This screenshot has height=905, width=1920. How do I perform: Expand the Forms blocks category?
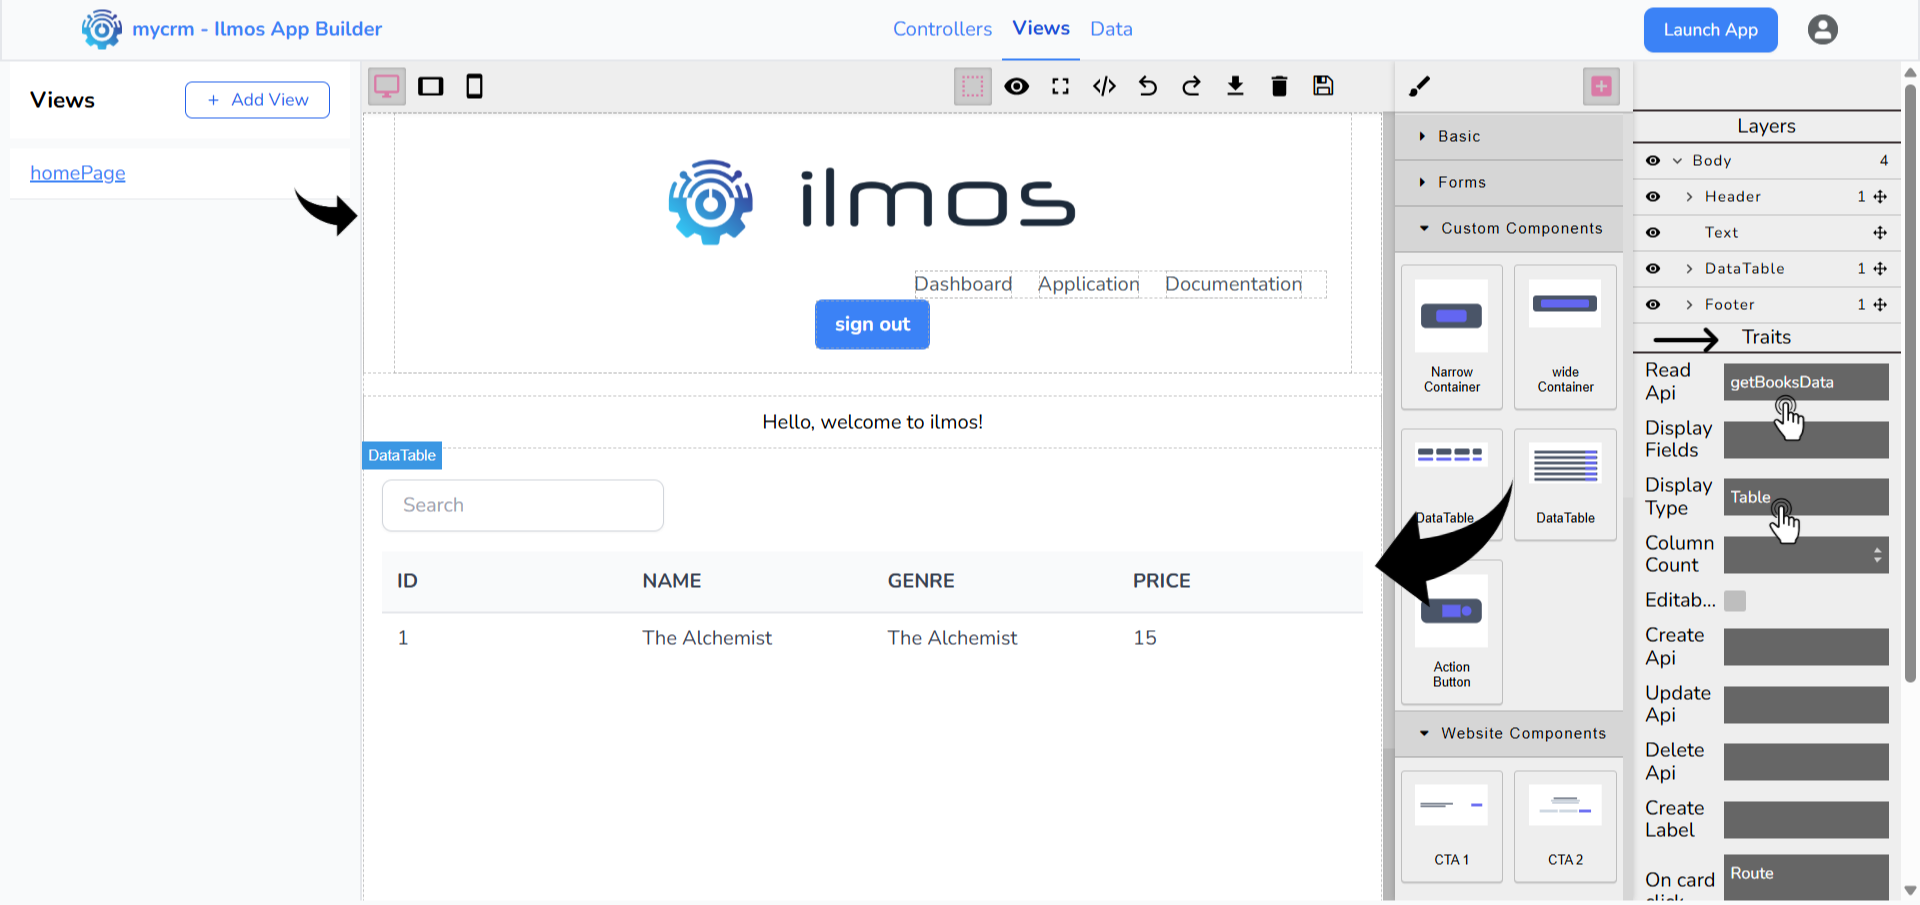click(x=1508, y=183)
